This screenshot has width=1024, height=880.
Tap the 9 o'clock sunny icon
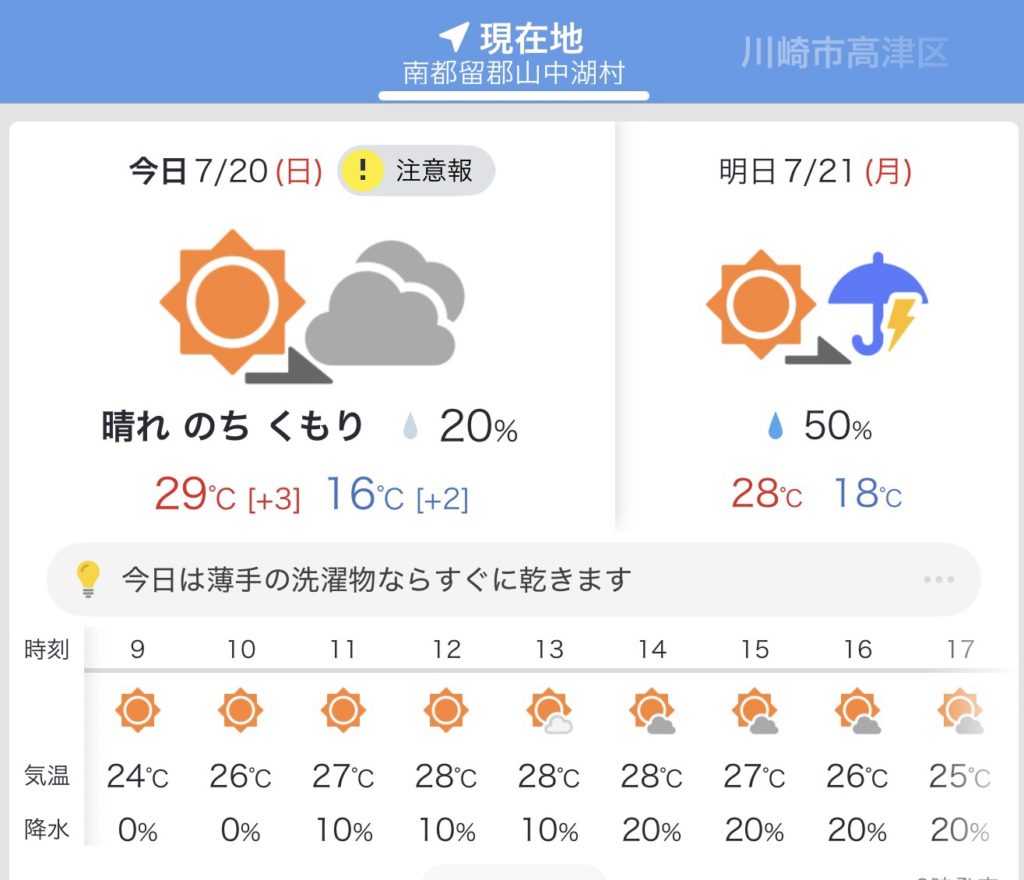pyautogui.click(x=138, y=711)
